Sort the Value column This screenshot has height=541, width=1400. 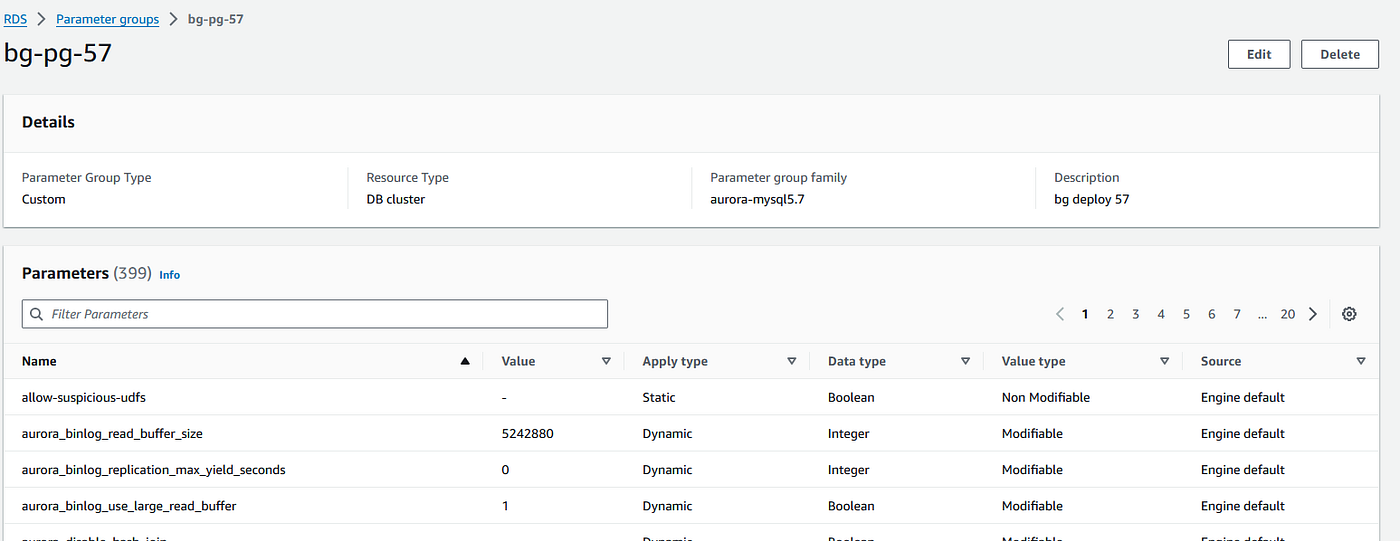tap(606, 361)
